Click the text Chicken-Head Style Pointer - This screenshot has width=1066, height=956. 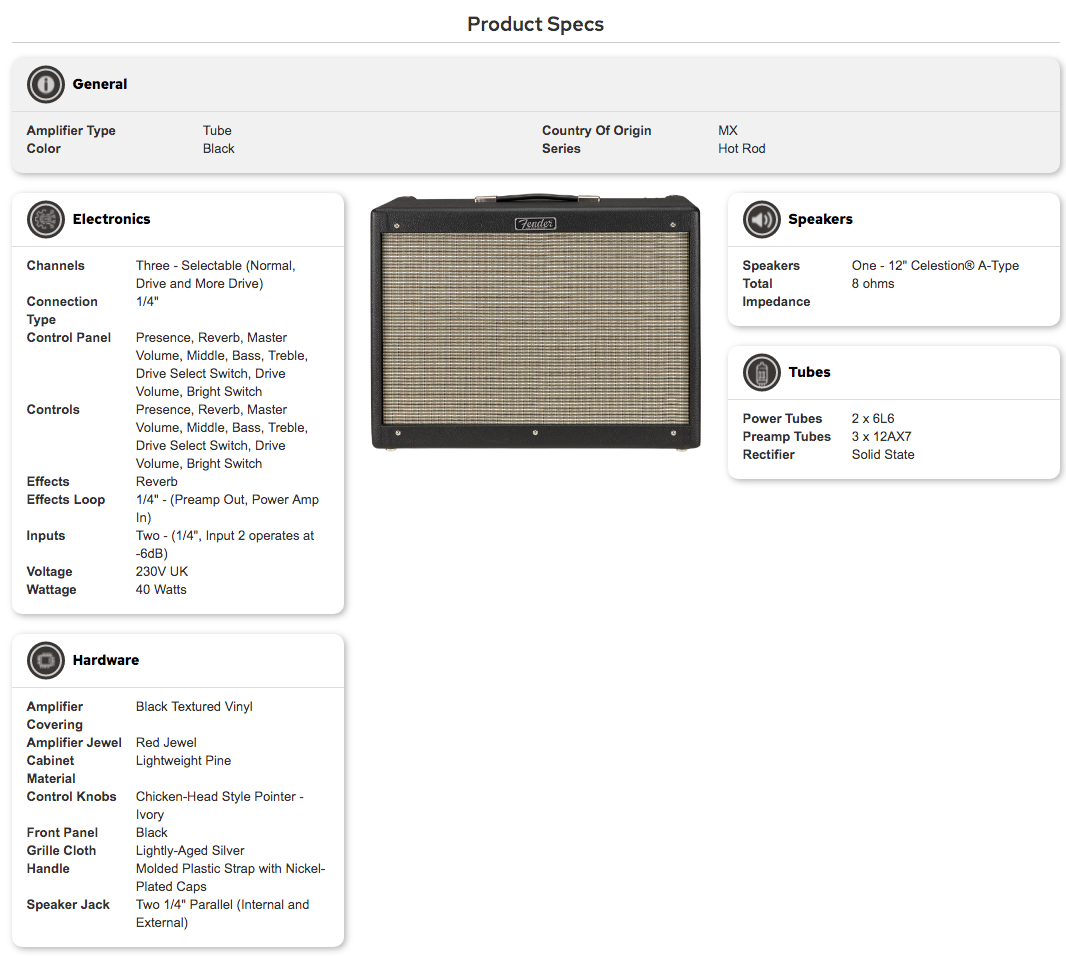coord(220,797)
